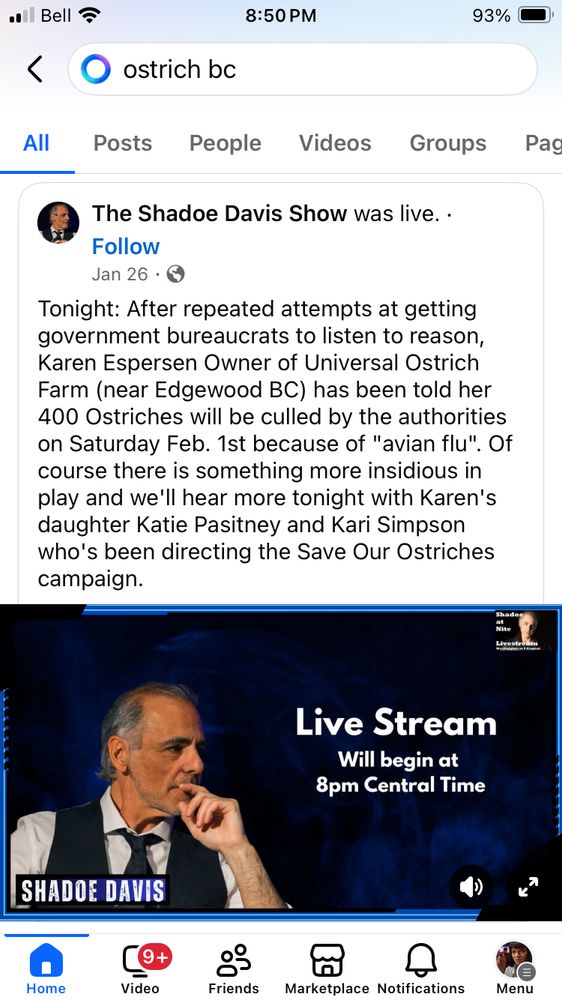562x1000 pixels.
Task: Tap the search field containing ostrich bc
Action: coord(302,69)
